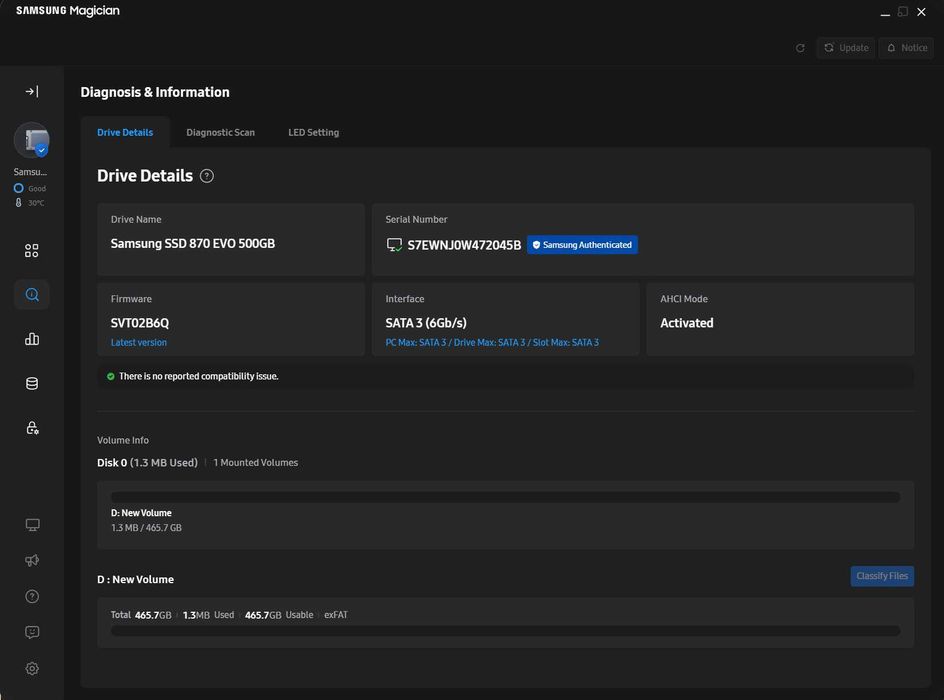This screenshot has width=944, height=700.
Task: Click the exFAT file system label
Action: [336, 615]
